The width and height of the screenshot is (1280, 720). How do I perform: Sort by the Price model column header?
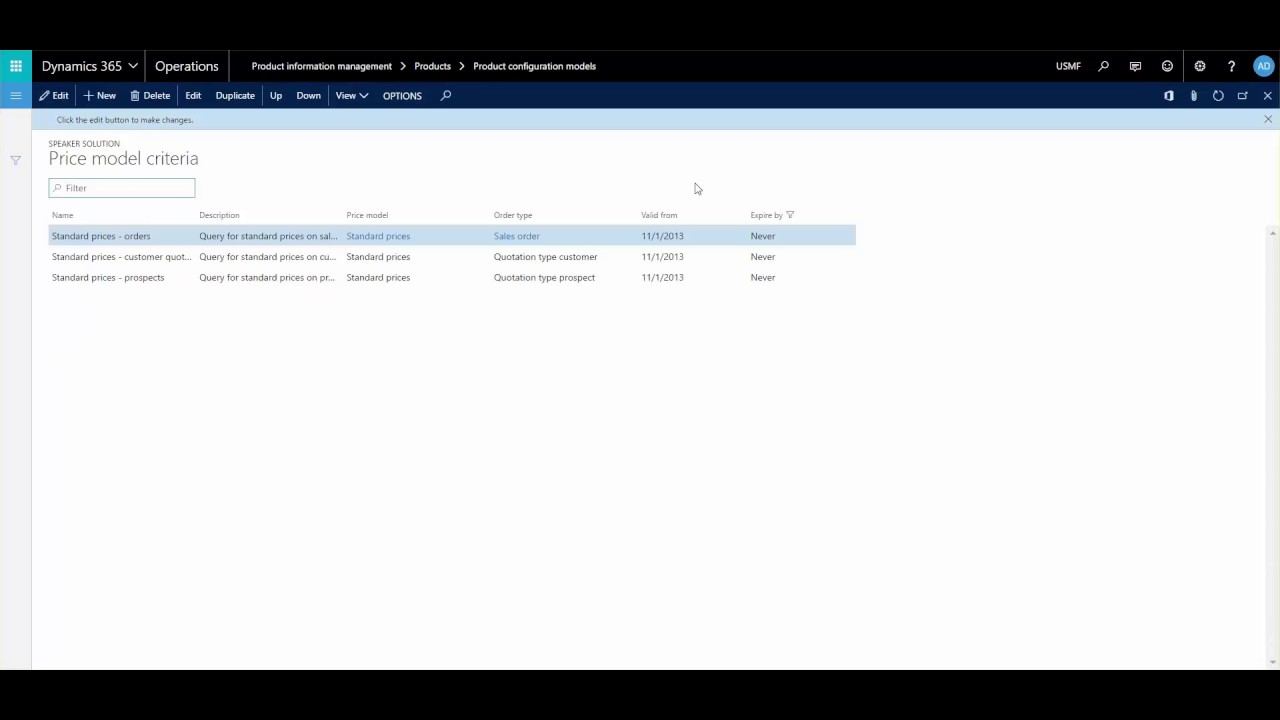tap(367, 215)
